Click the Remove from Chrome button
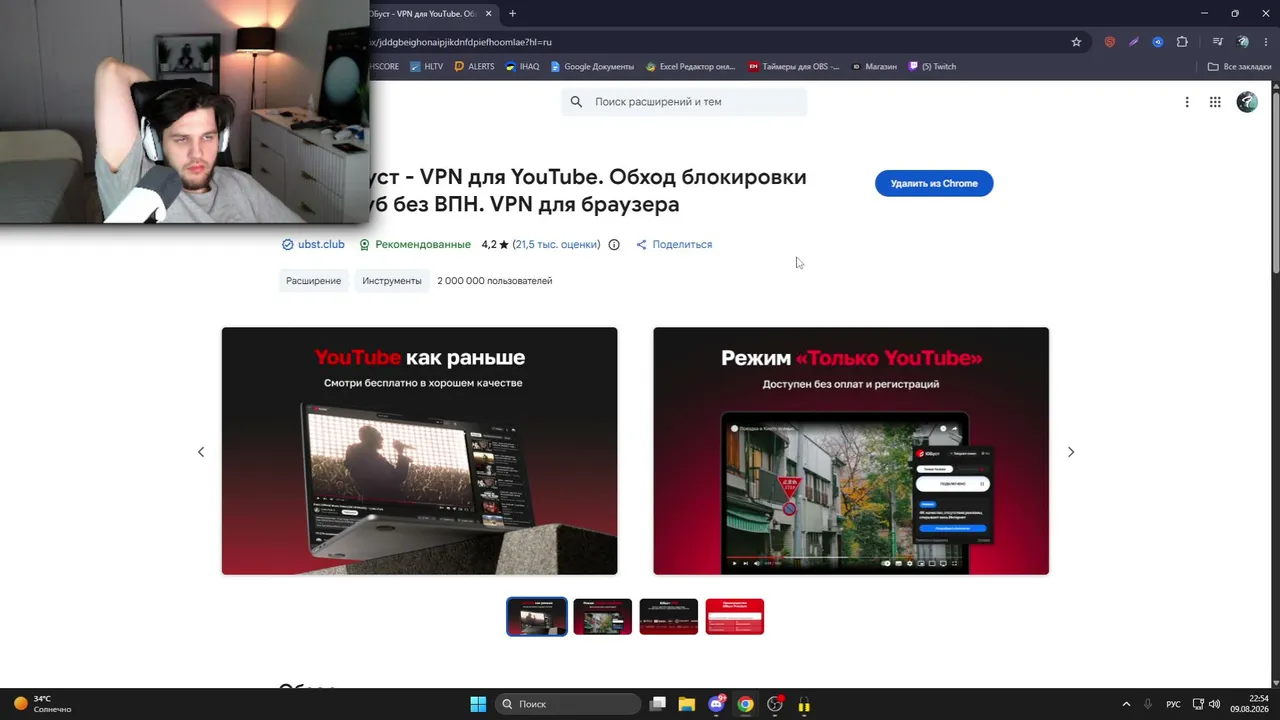Screen dimensions: 1280x720 click(934, 183)
